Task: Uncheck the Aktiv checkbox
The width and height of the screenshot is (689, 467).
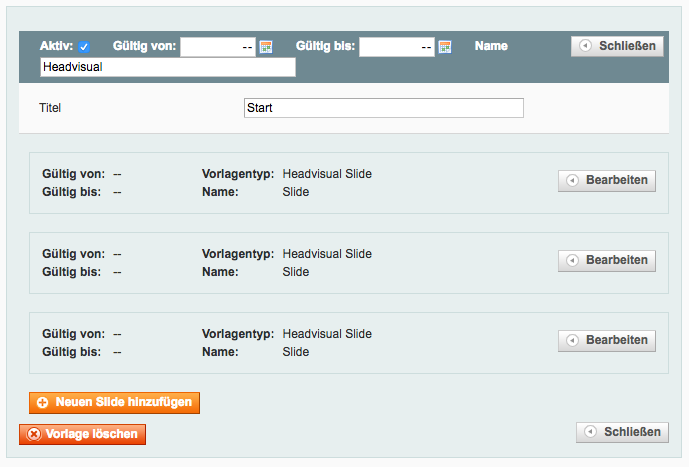Action: click(x=84, y=47)
